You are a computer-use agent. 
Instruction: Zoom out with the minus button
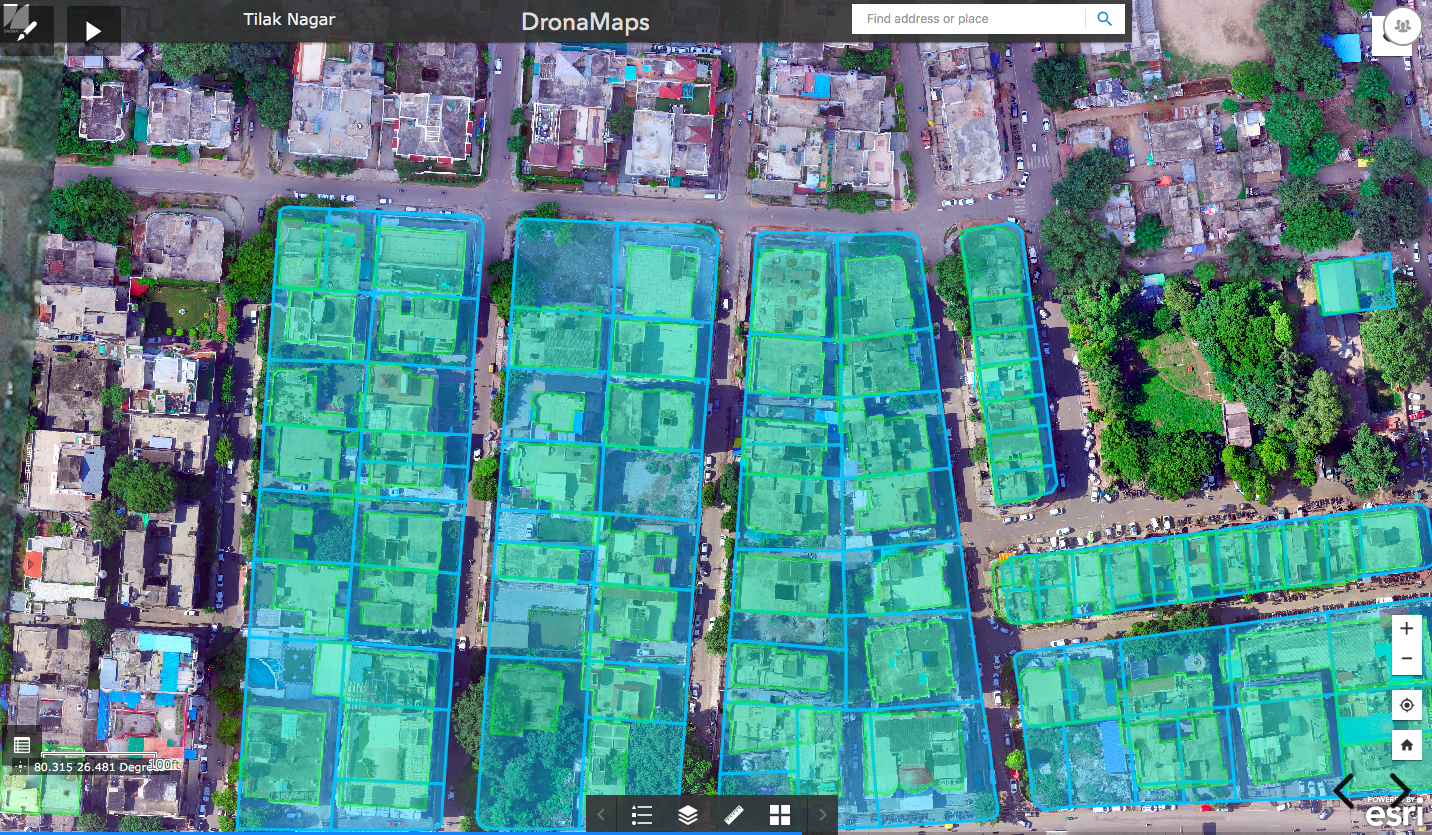click(1407, 658)
